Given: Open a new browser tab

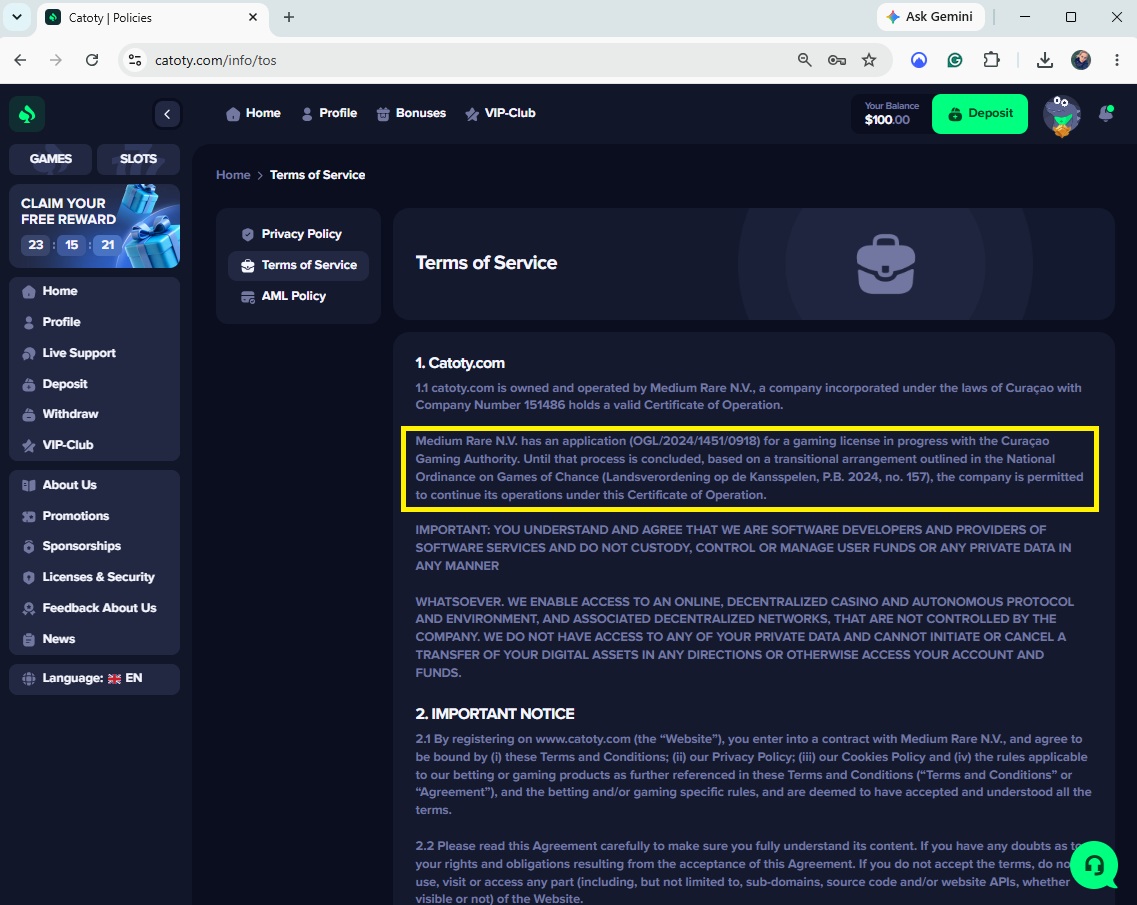Looking at the screenshot, I should point(289,17).
